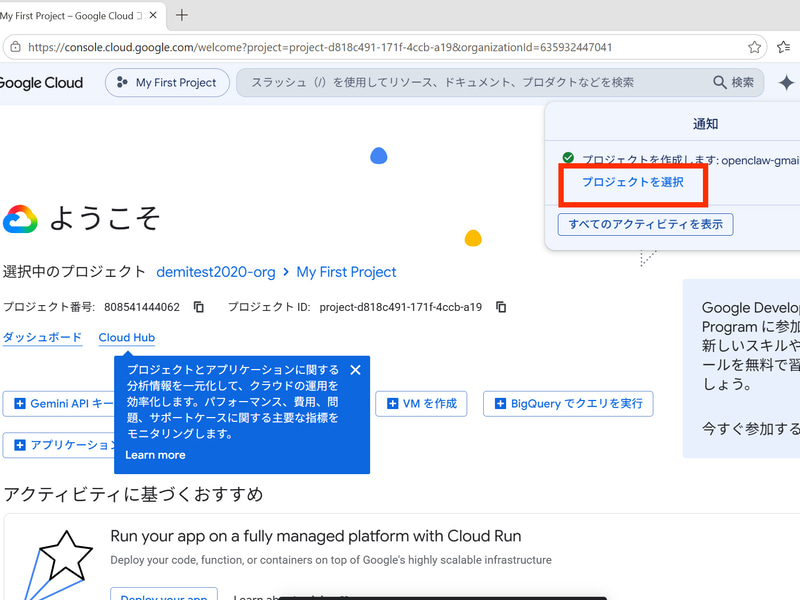Open Gemini sparkle assistant icon
The width and height of the screenshot is (800, 600).
pyautogui.click(x=786, y=83)
